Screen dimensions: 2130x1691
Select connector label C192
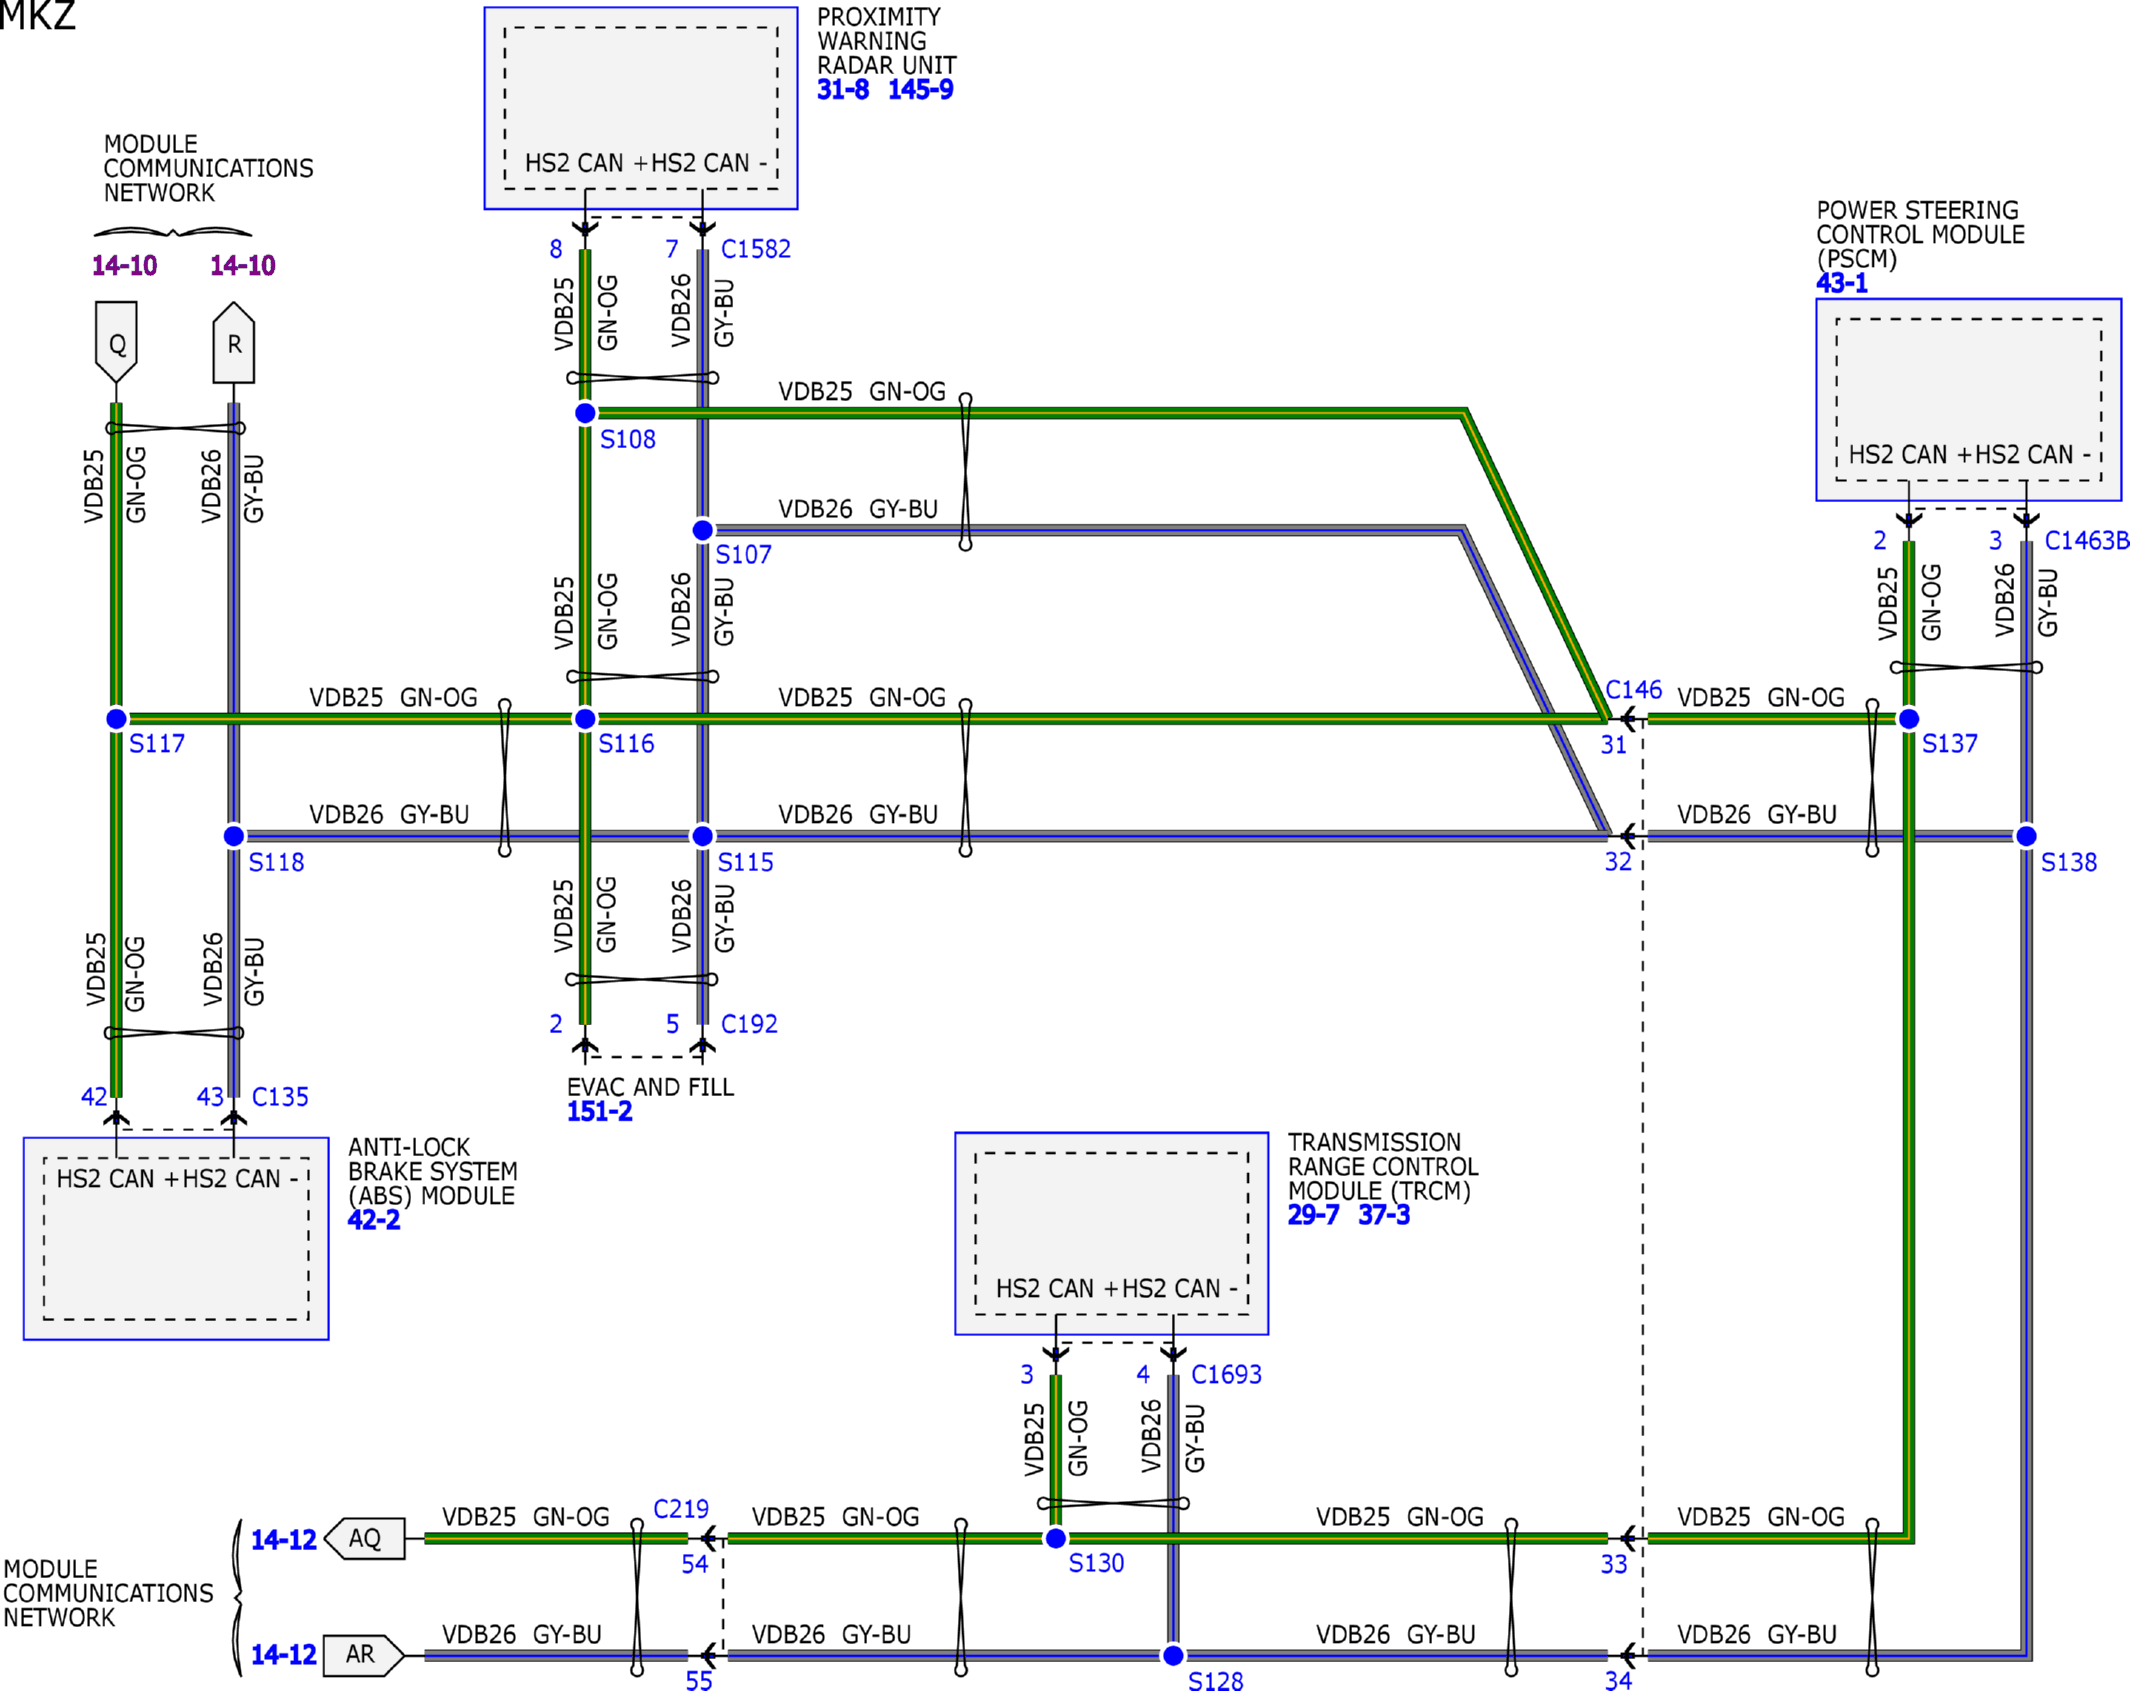(x=749, y=1024)
